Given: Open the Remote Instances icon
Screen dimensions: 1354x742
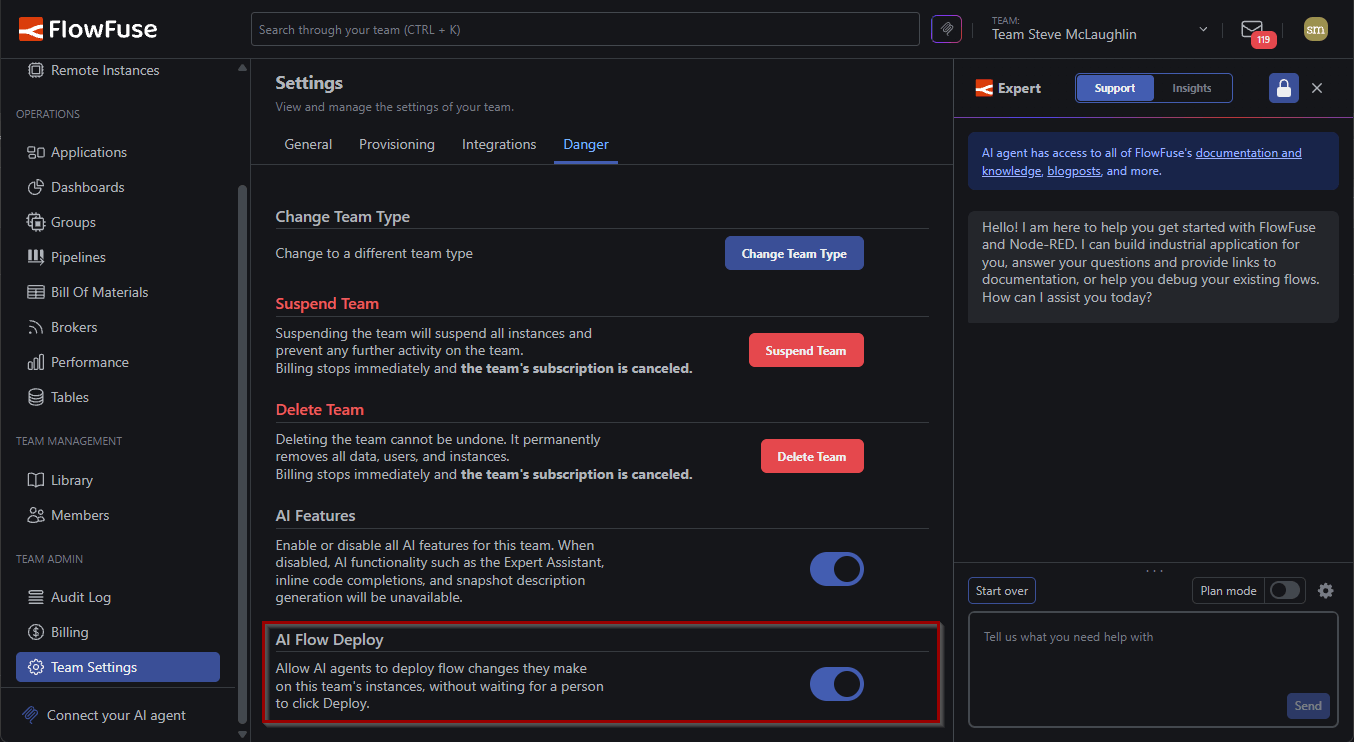Looking at the screenshot, I should tap(36, 70).
